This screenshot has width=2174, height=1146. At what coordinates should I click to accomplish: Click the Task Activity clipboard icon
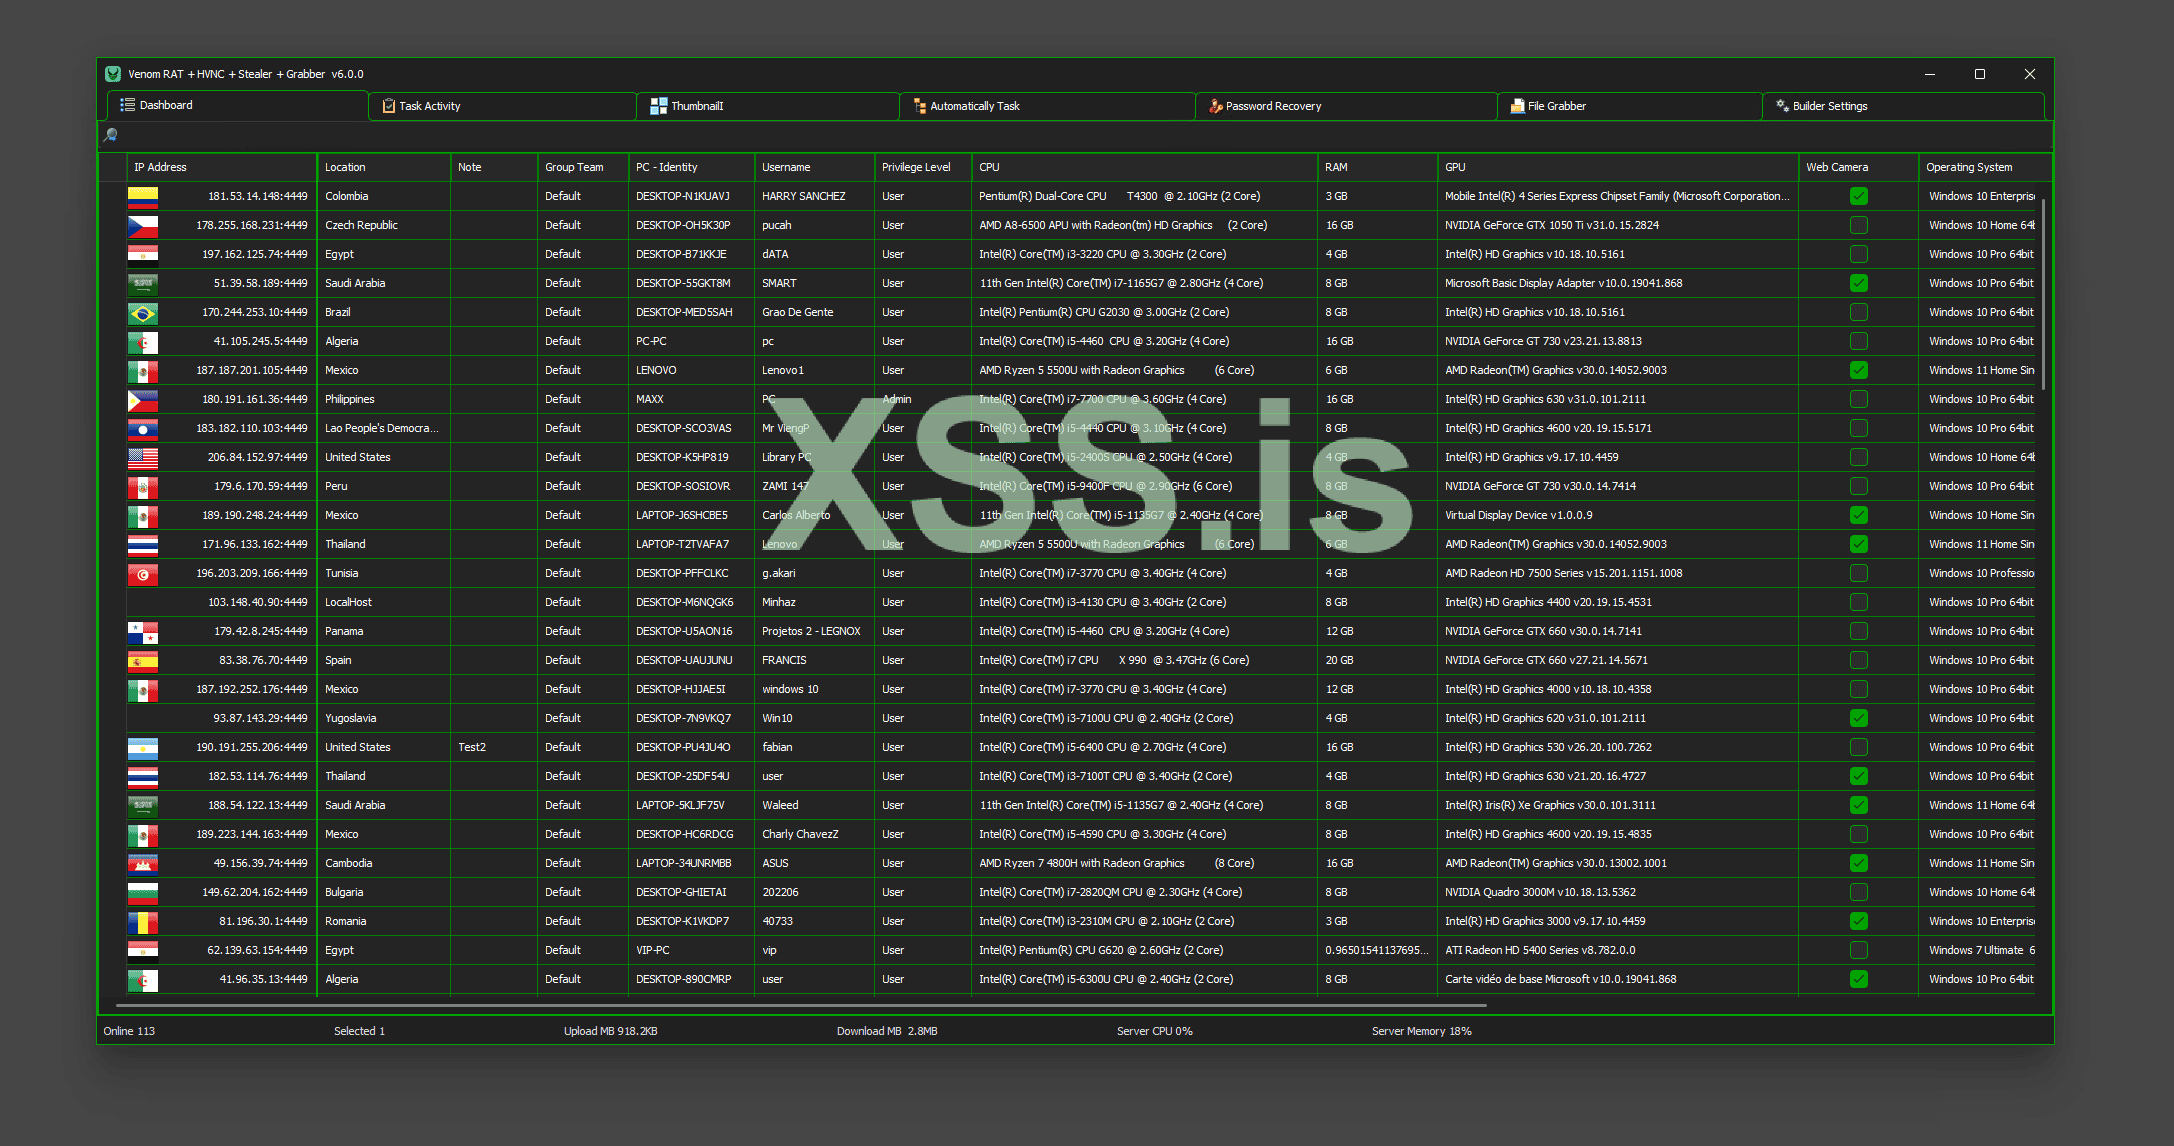[x=388, y=106]
